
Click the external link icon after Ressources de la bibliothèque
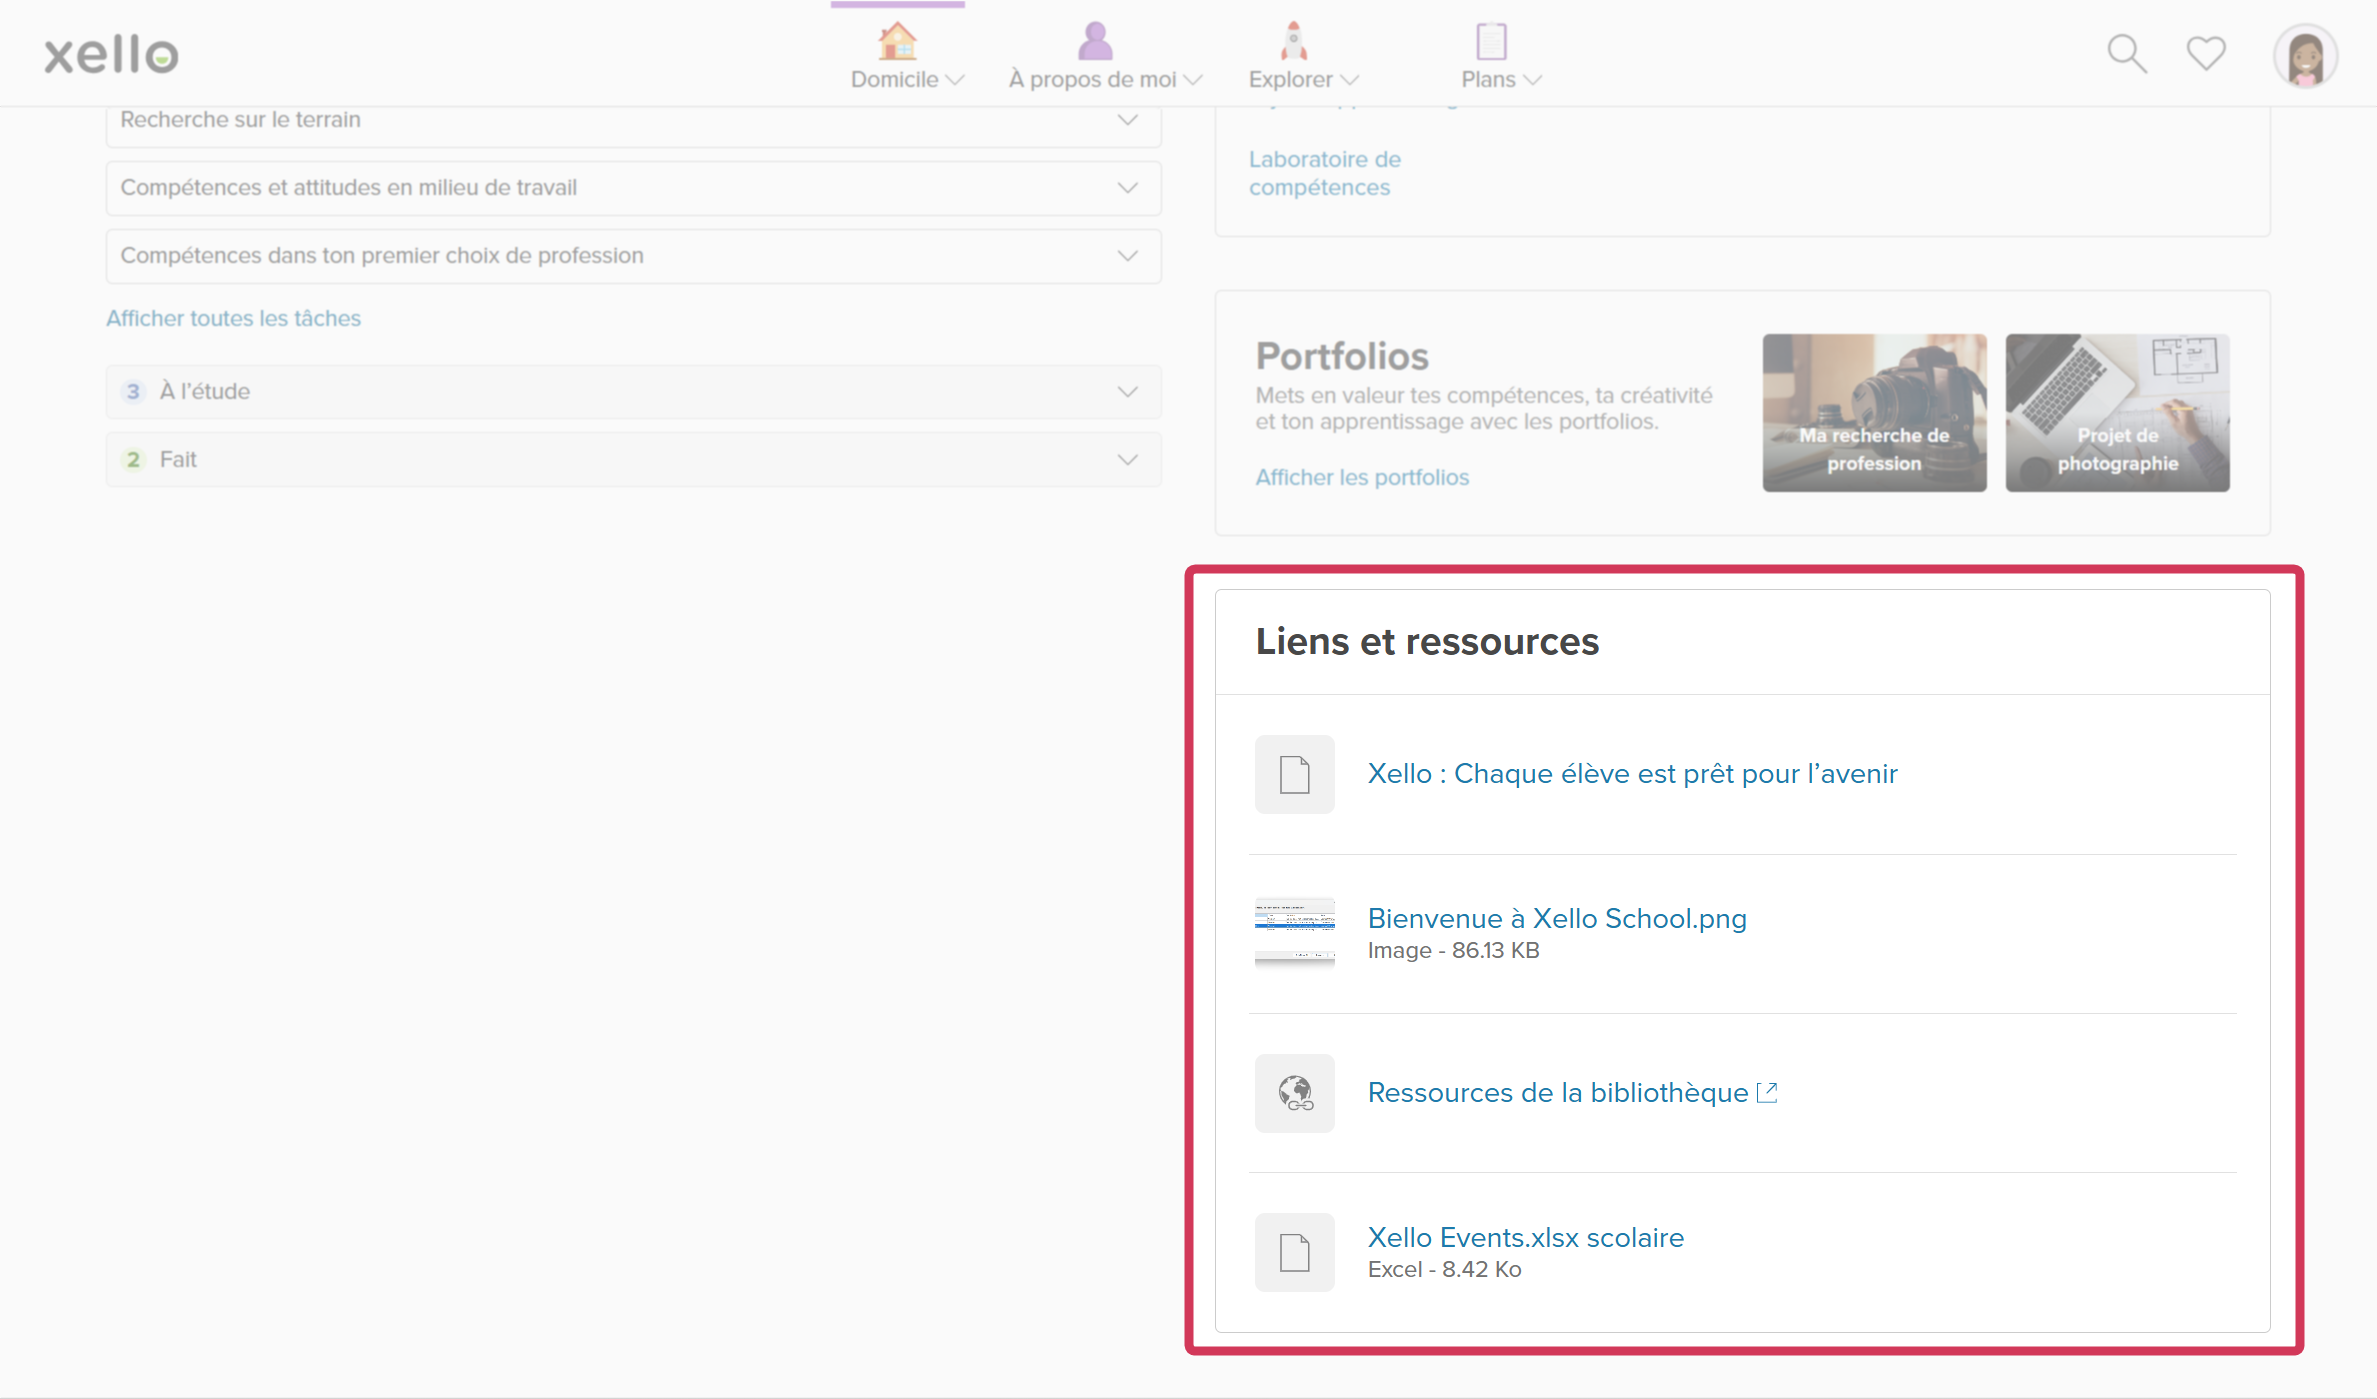[1767, 1092]
